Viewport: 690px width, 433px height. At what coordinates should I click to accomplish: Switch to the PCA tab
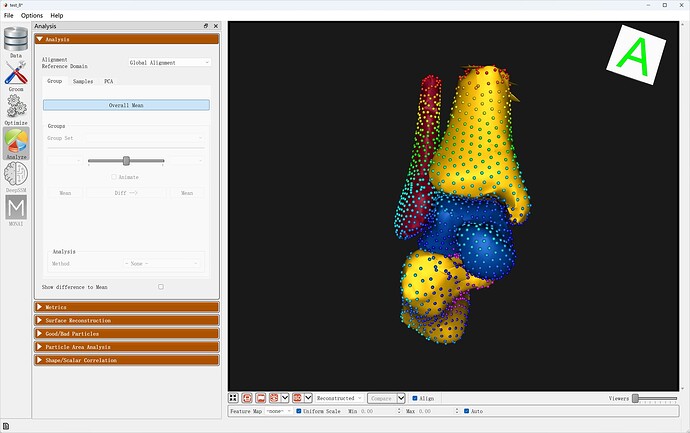109,81
